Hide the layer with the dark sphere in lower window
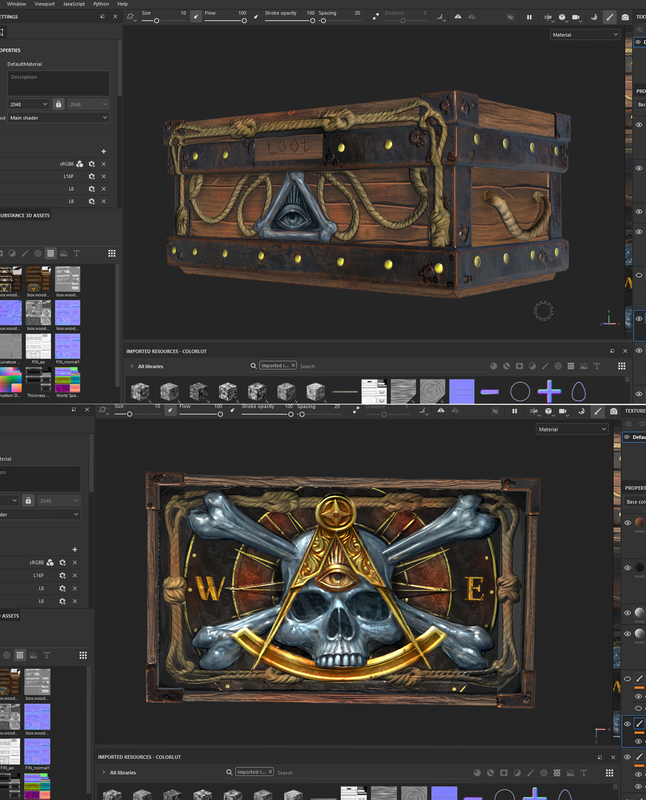The image size is (646, 800). (x=628, y=567)
